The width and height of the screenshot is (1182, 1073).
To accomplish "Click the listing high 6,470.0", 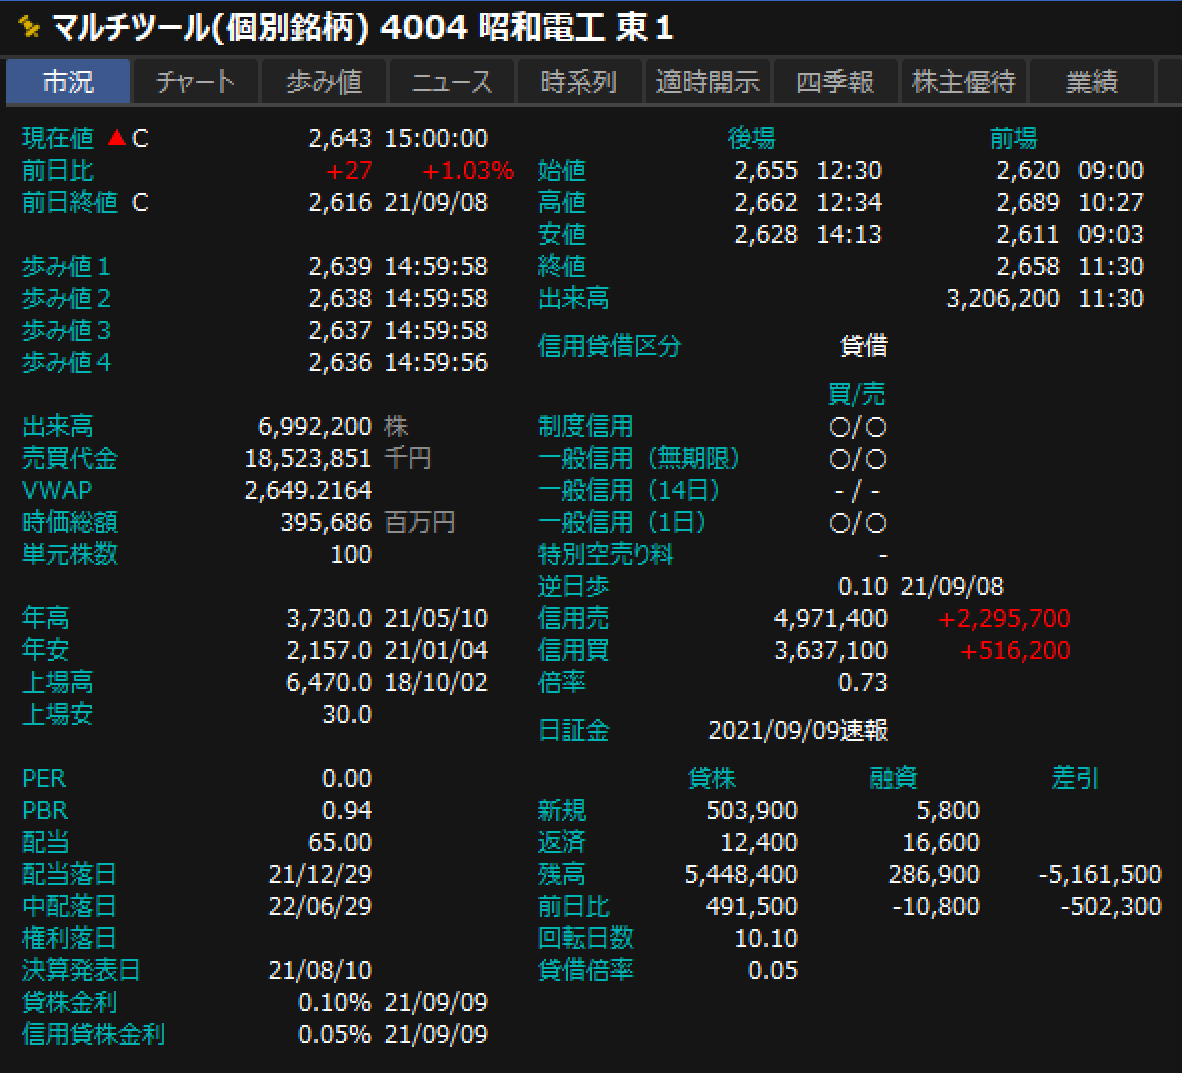I will pyautogui.click(x=329, y=682).
